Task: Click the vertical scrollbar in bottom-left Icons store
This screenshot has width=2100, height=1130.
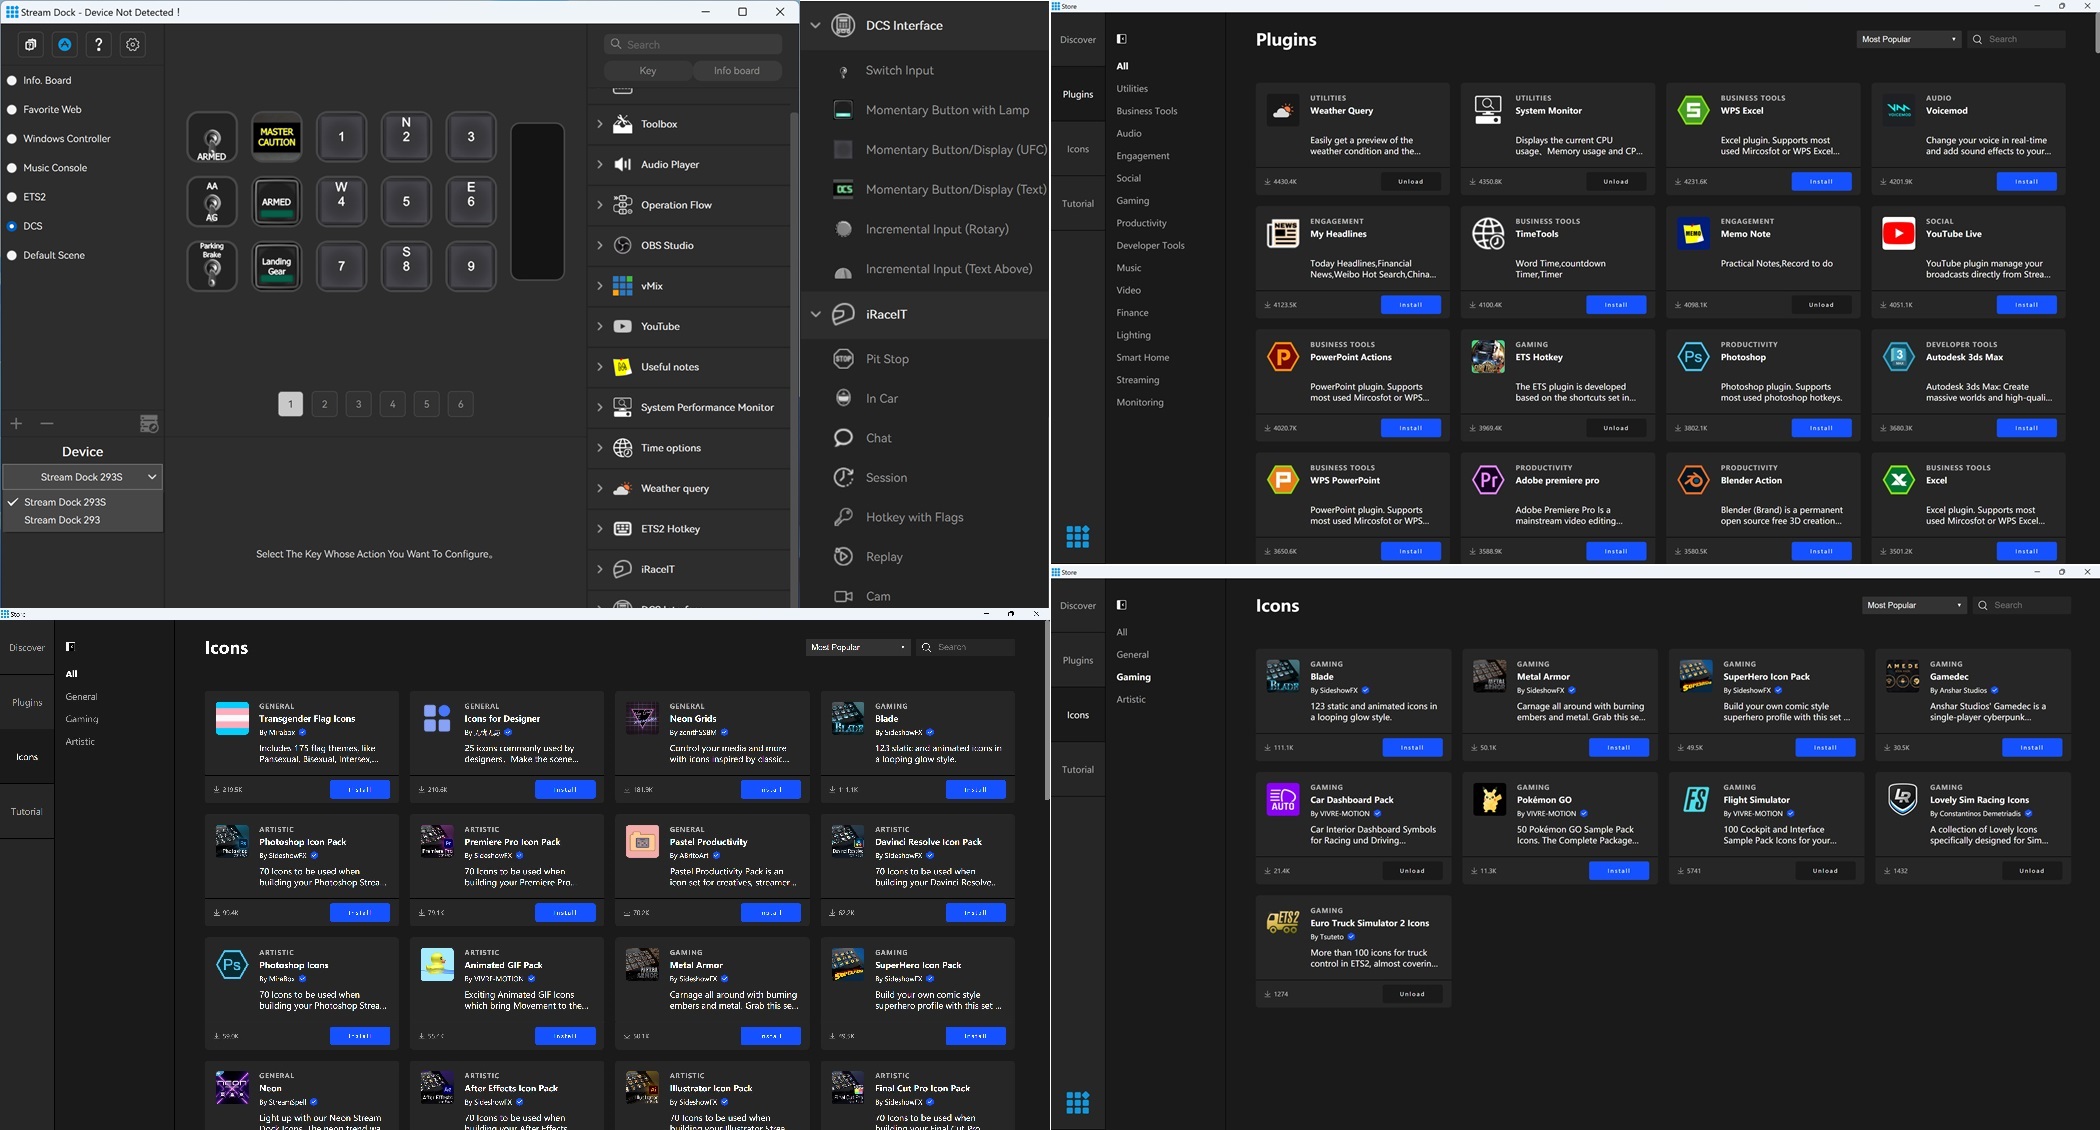Action: (x=1046, y=710)
